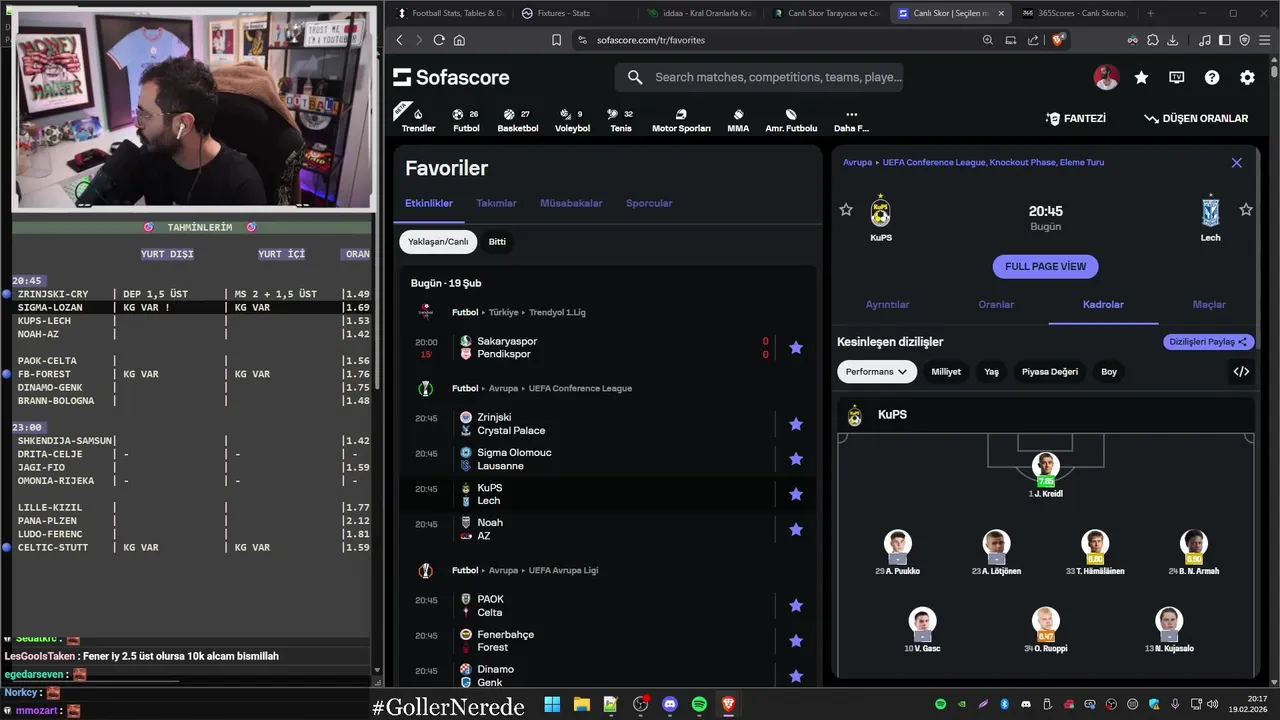
Task: Click the FULL PAGE VIEW button
Action: click(x=1045, y=267)
